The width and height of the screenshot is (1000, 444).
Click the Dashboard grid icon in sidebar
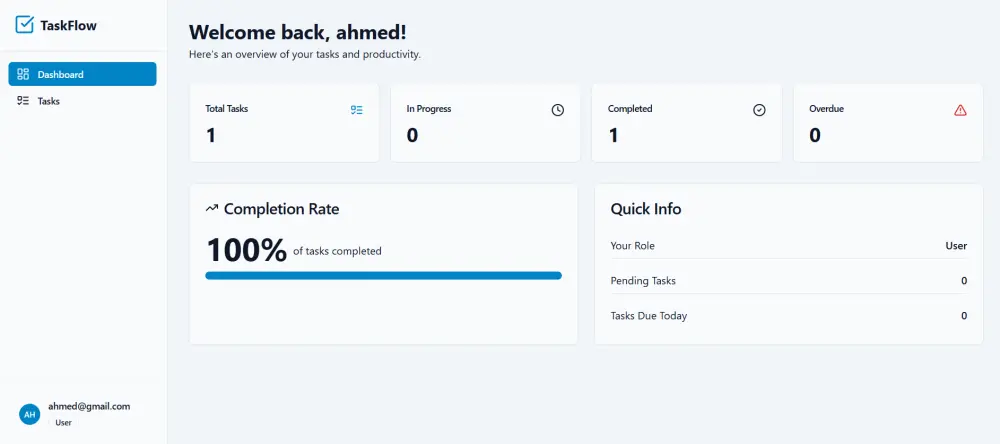click(23, 74)
